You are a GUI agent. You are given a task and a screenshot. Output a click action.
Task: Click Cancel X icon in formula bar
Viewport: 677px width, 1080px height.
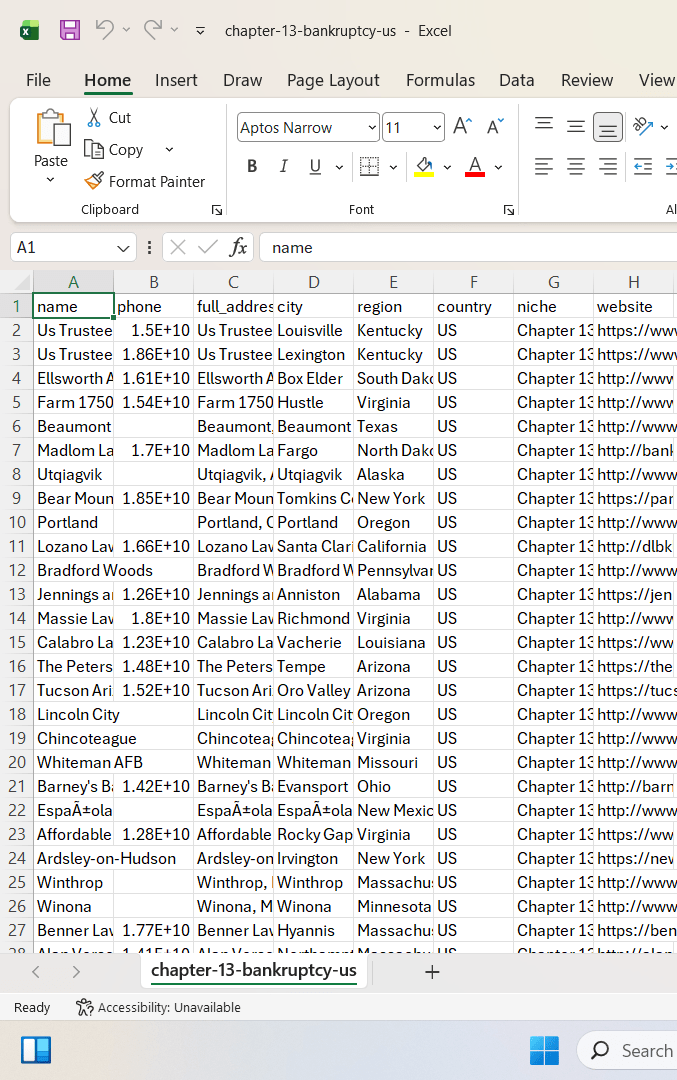pos(178,247)
